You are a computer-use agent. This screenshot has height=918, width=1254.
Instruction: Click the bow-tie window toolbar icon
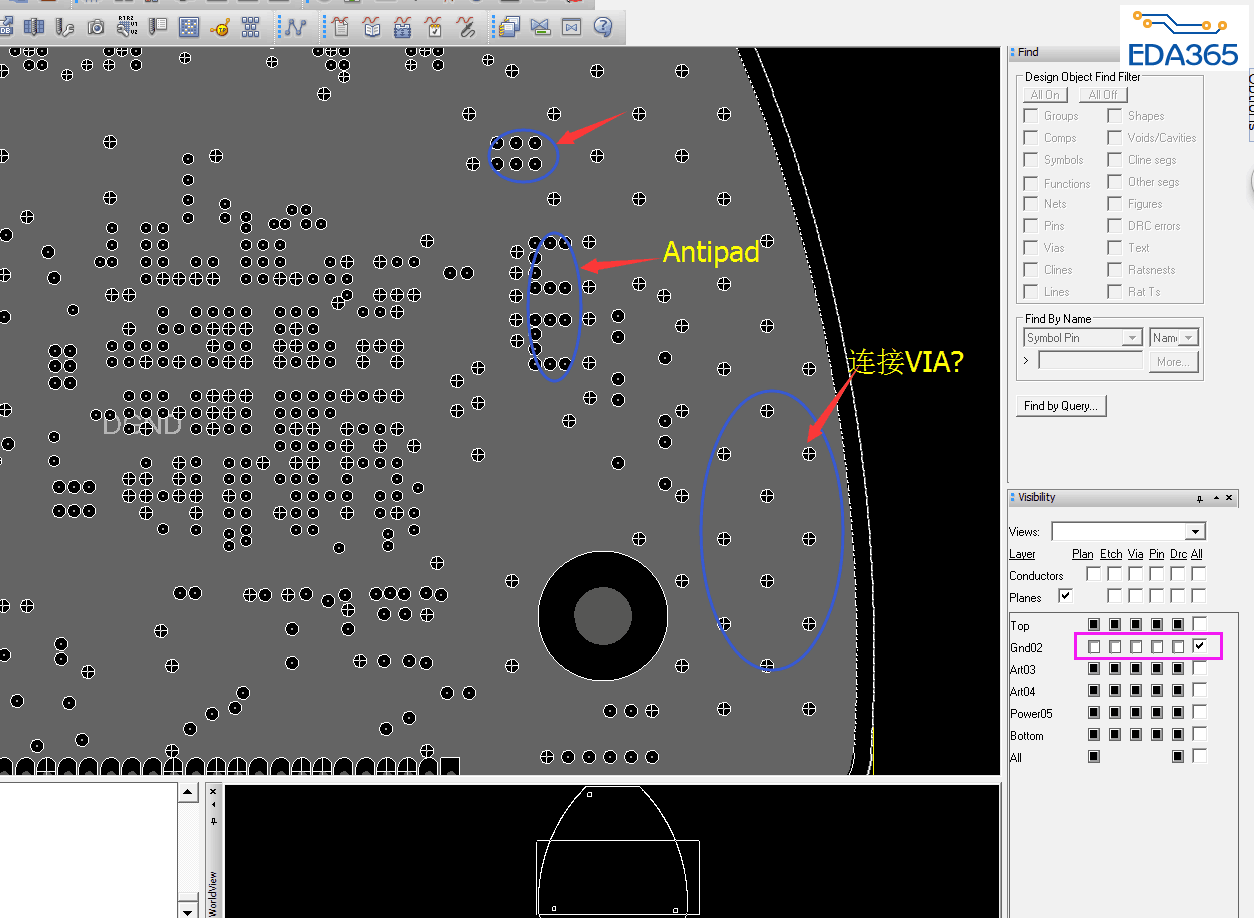571,28
